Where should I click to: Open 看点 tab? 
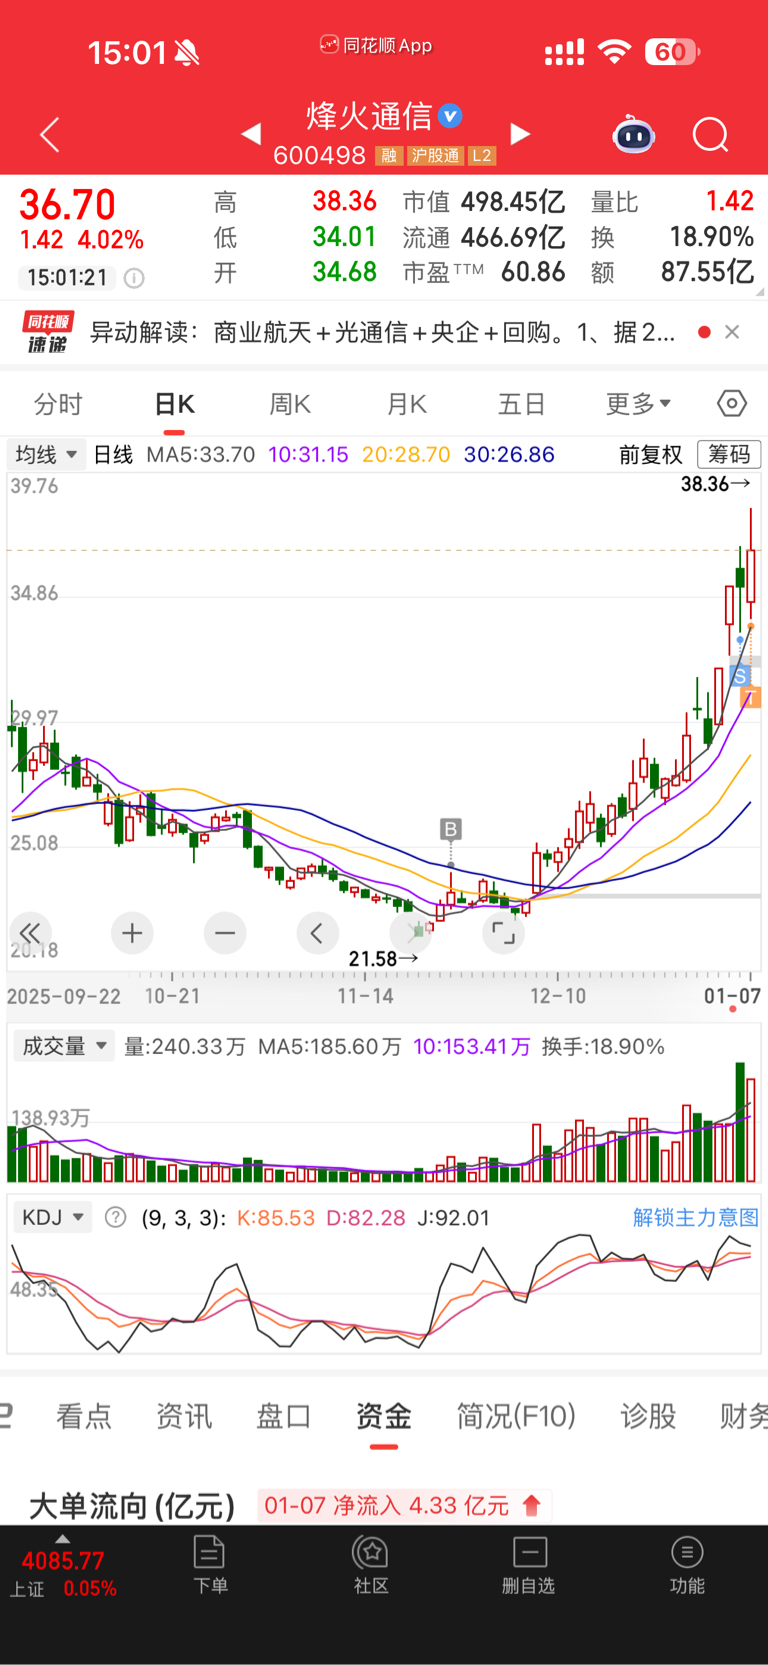tap(84, 1416)
